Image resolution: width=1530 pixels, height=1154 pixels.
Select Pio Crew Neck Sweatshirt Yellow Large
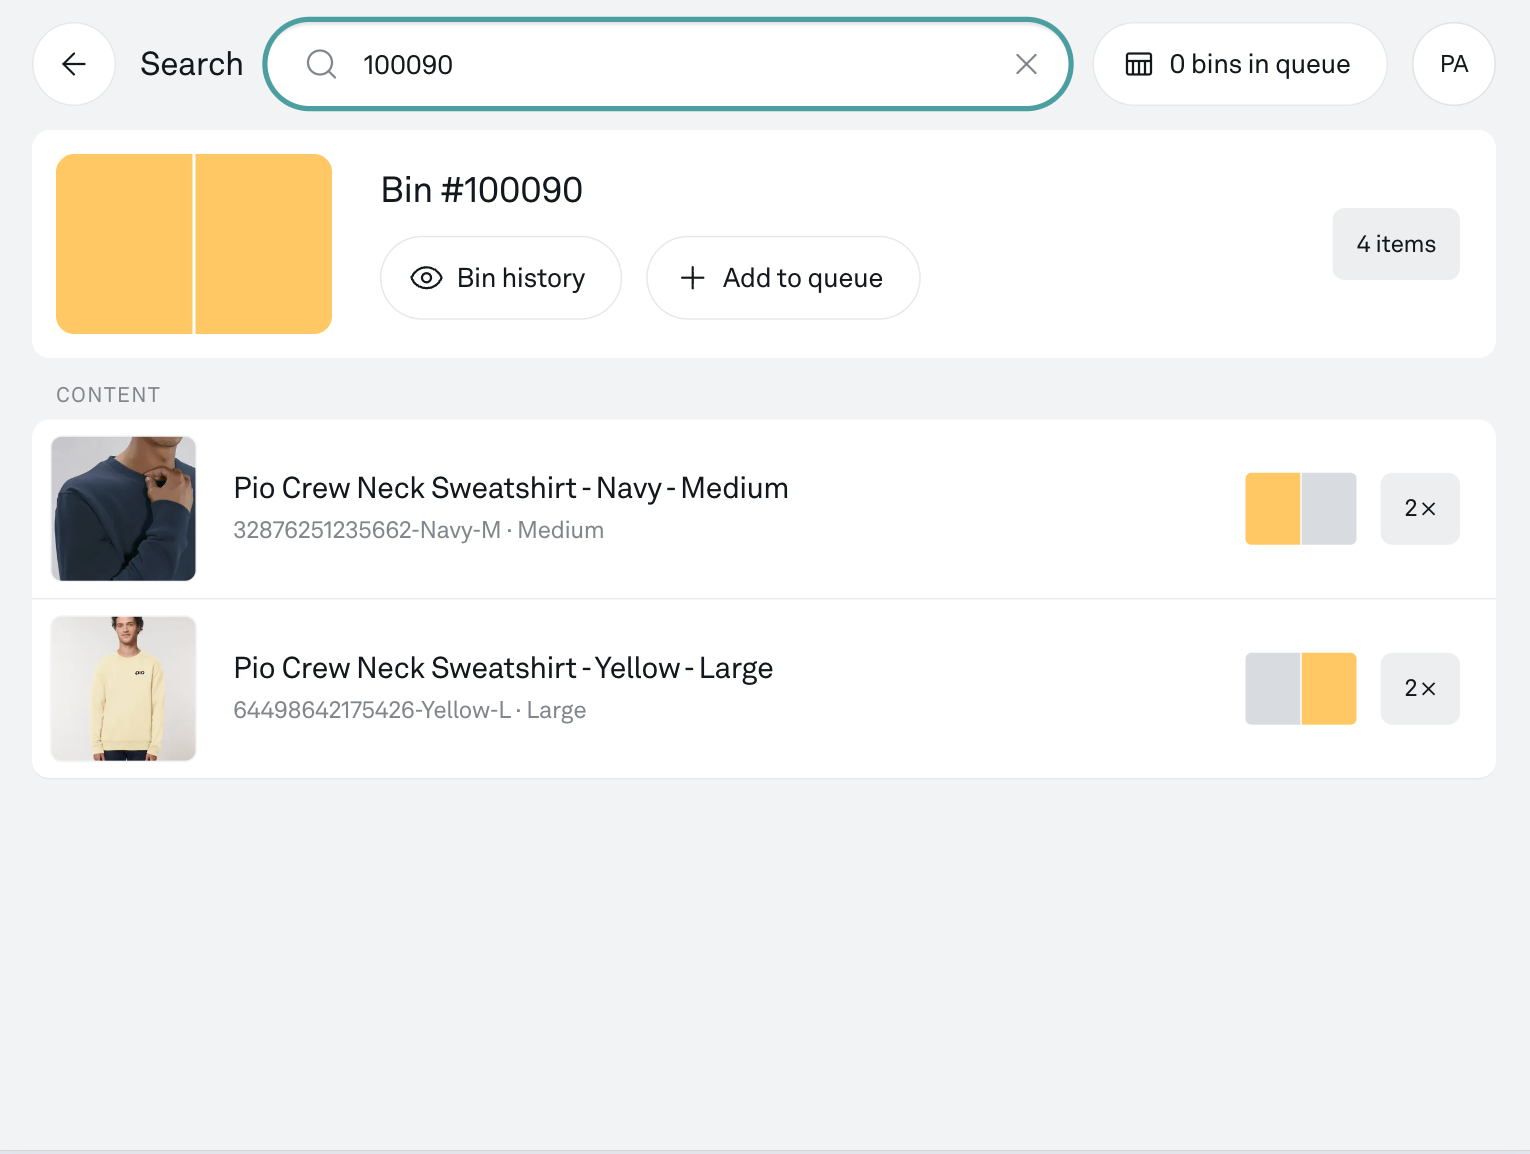click(503, 668)
